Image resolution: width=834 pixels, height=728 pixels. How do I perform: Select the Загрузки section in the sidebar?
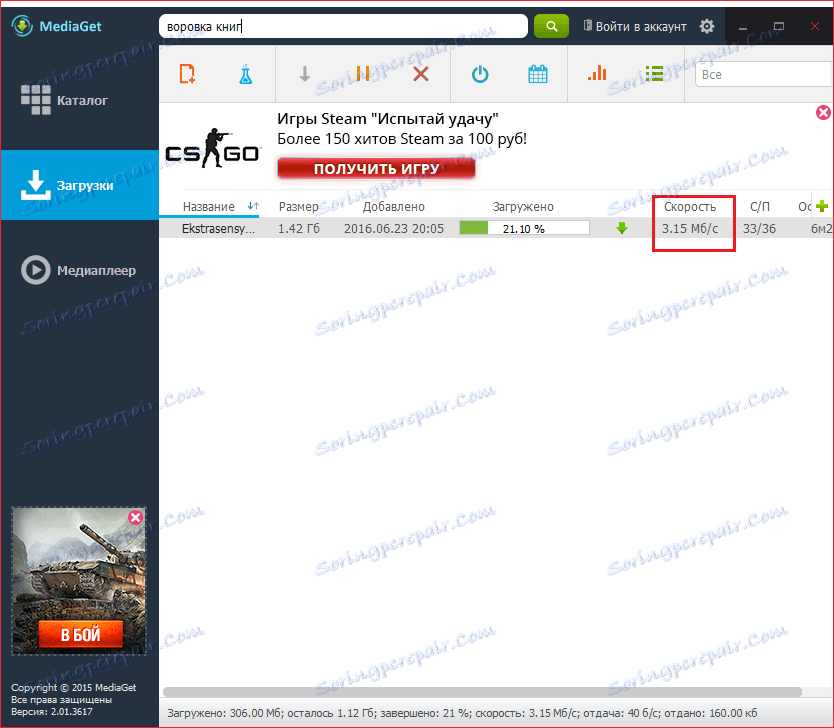(x=78, y=185)
